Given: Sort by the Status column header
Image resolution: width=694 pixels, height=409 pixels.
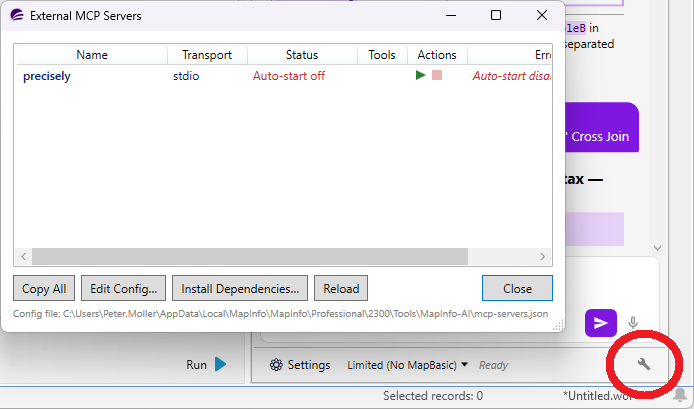Looking at the screenshot, I should pyautogui.click(x=302, y=55).
